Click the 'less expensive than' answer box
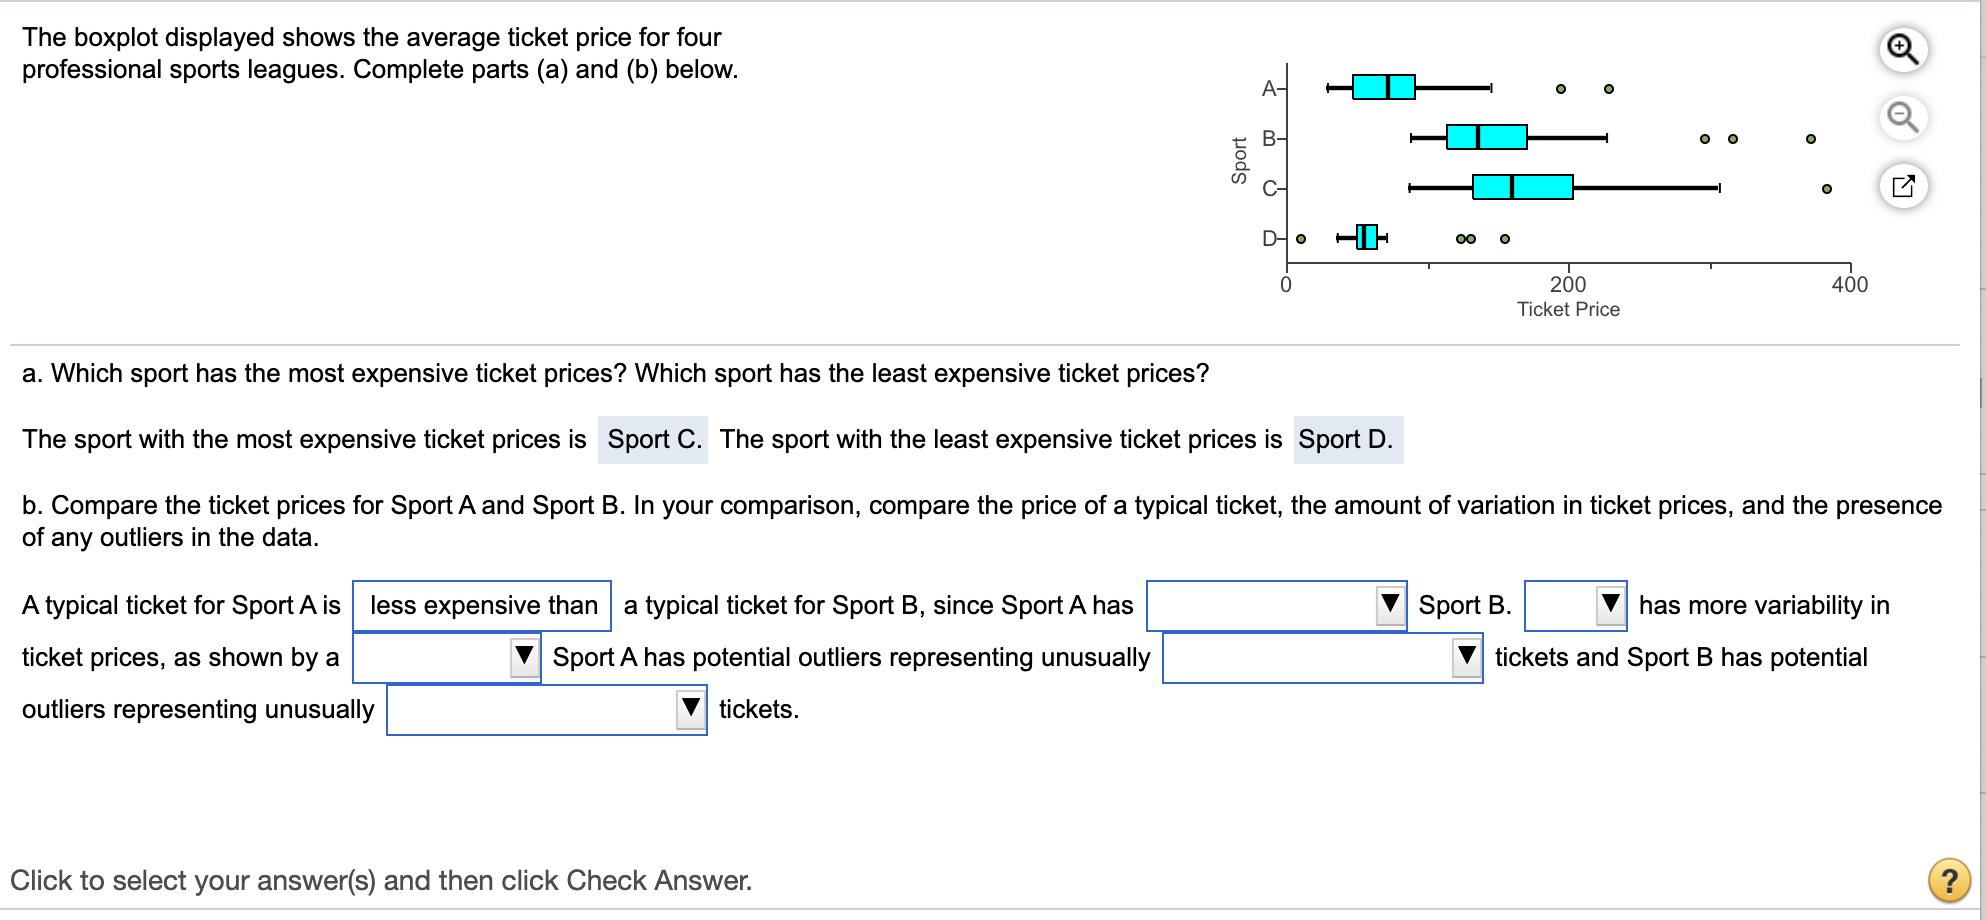1986x920 pixels. click(x=482, y=605)
